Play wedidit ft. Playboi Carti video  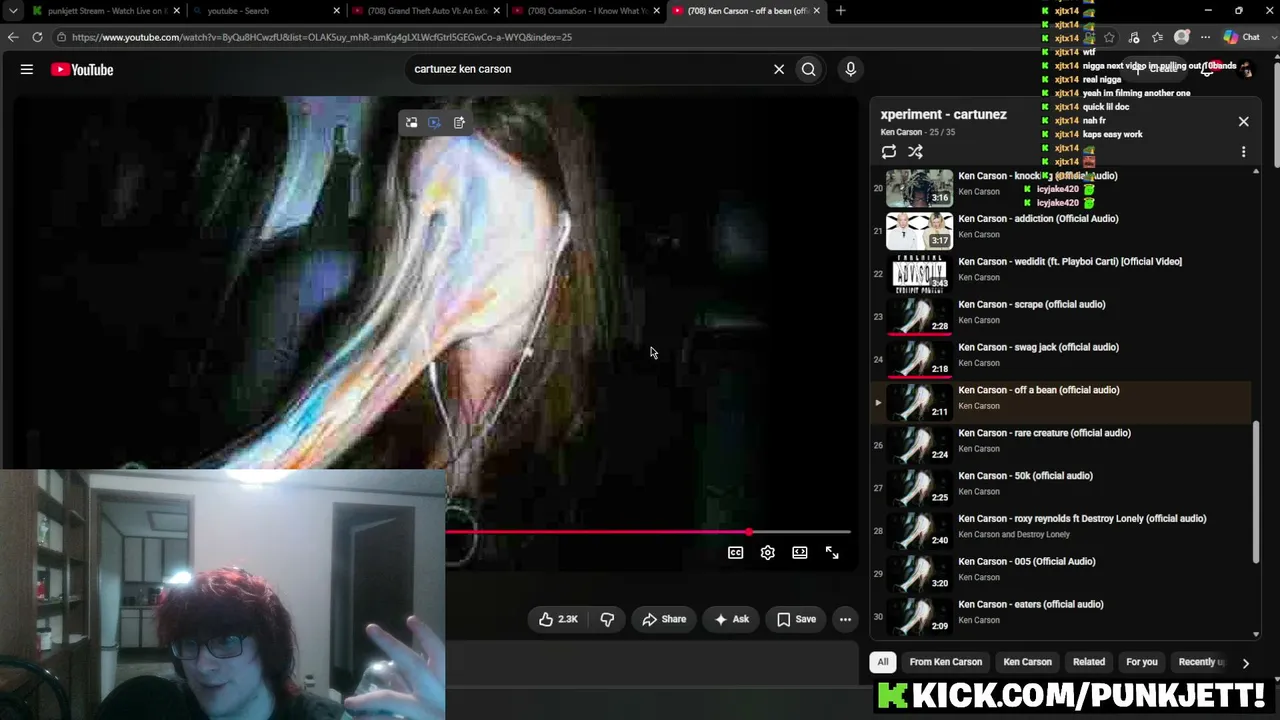(1070, 262)
